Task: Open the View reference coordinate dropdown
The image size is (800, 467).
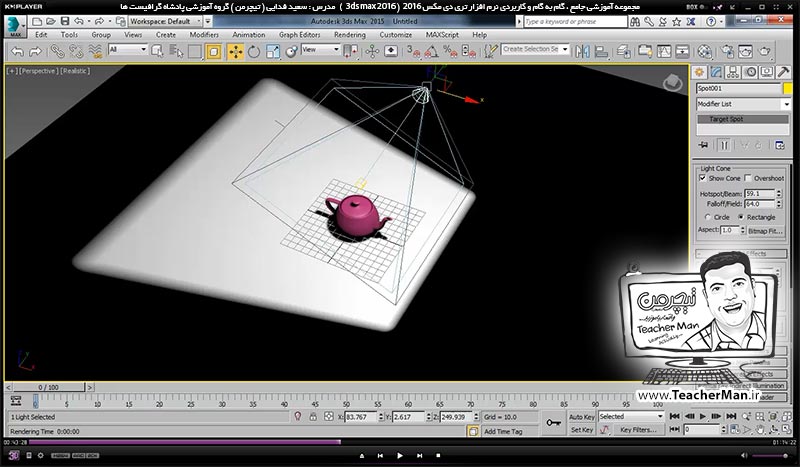Action: tap(320, 50)
